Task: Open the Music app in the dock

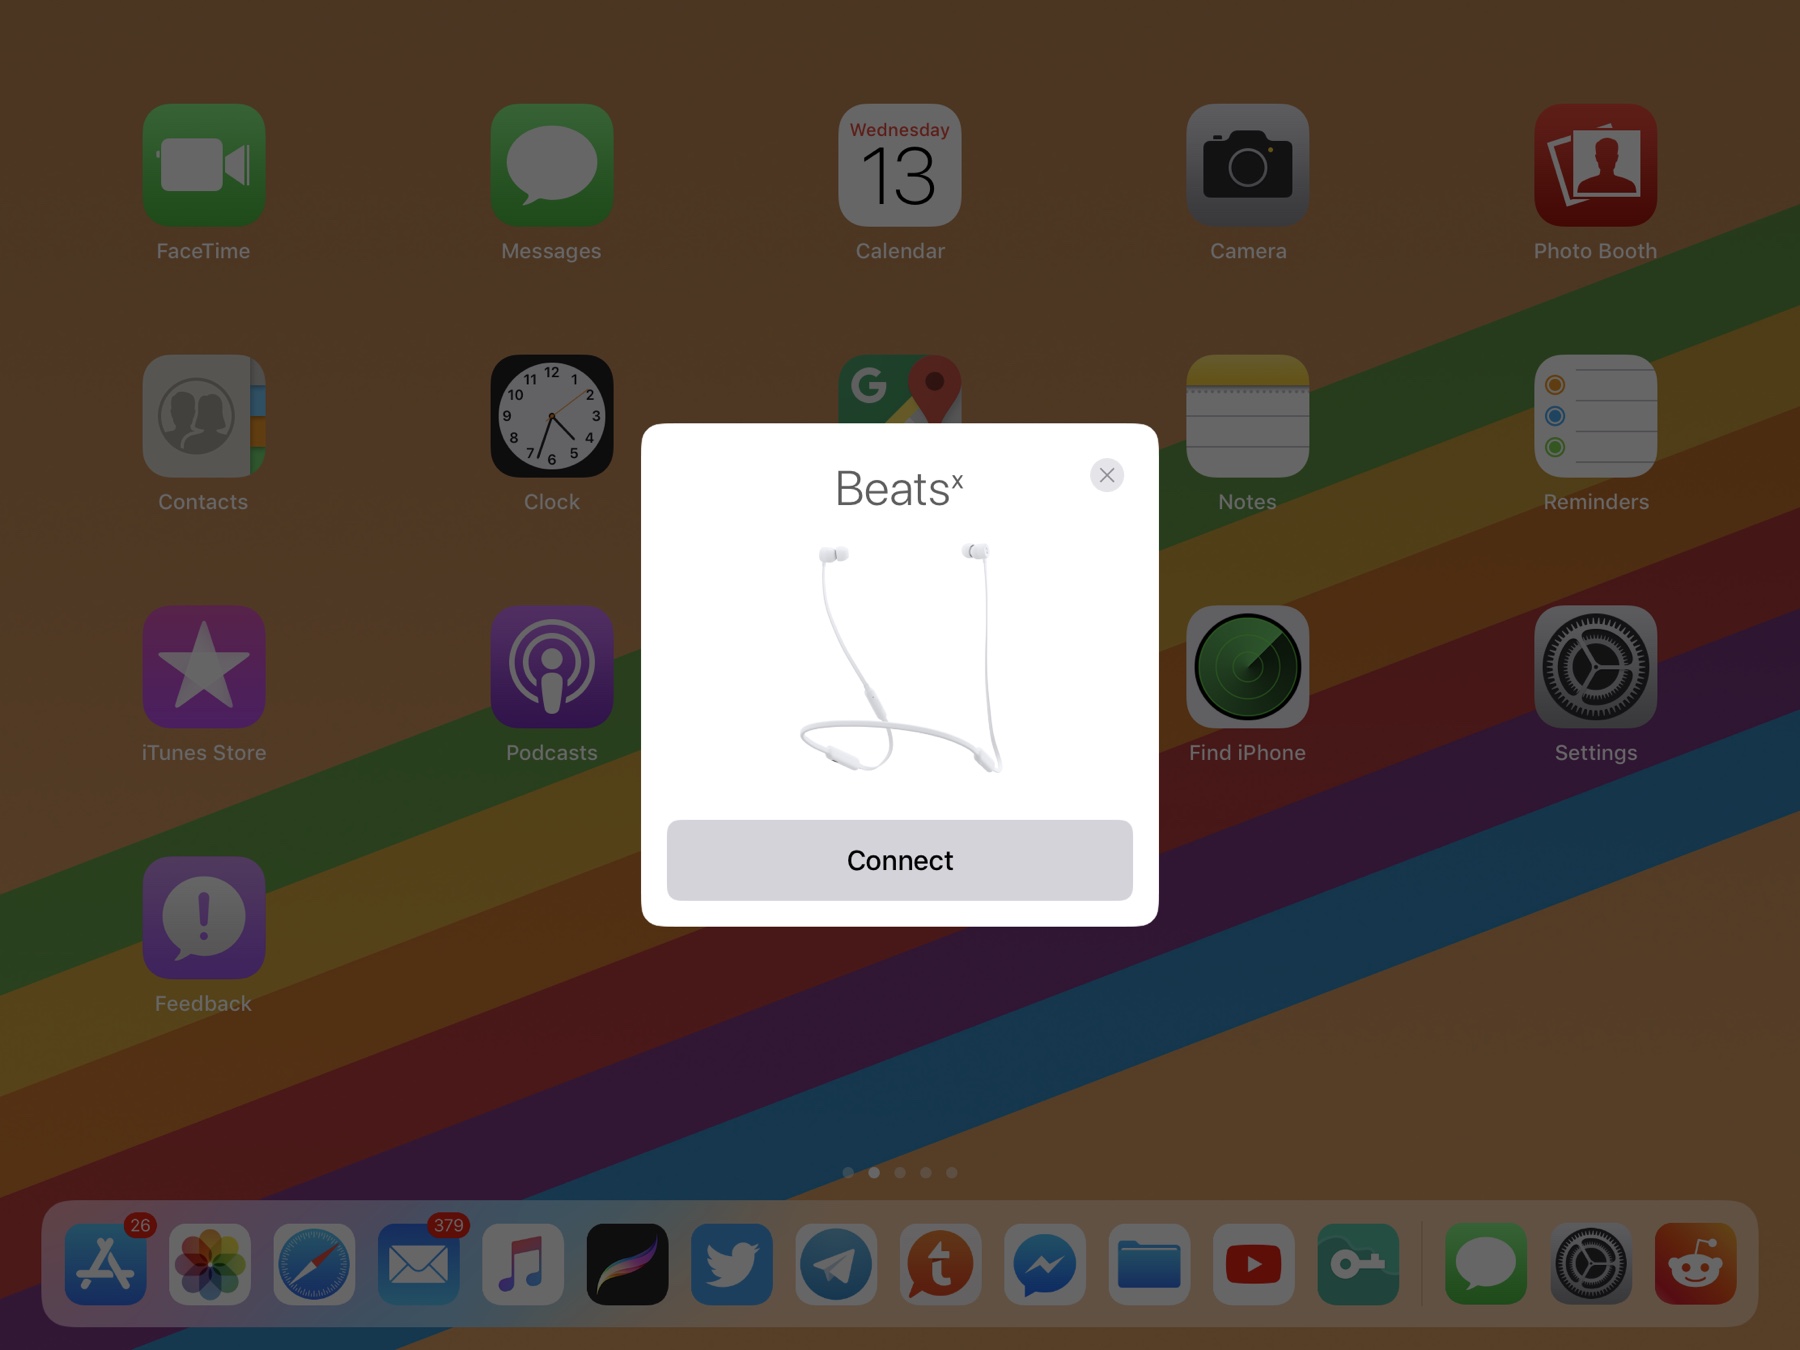Action: pos(523,1264)
